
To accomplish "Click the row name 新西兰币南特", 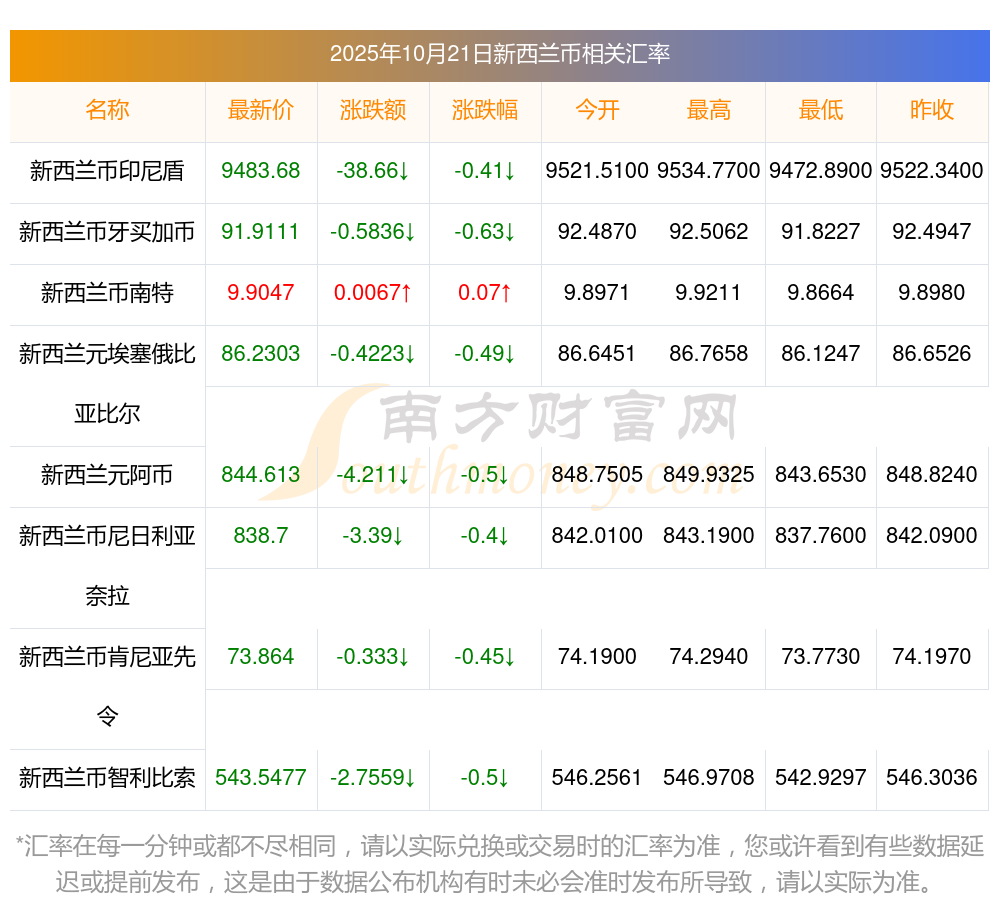I will point(107,293).
